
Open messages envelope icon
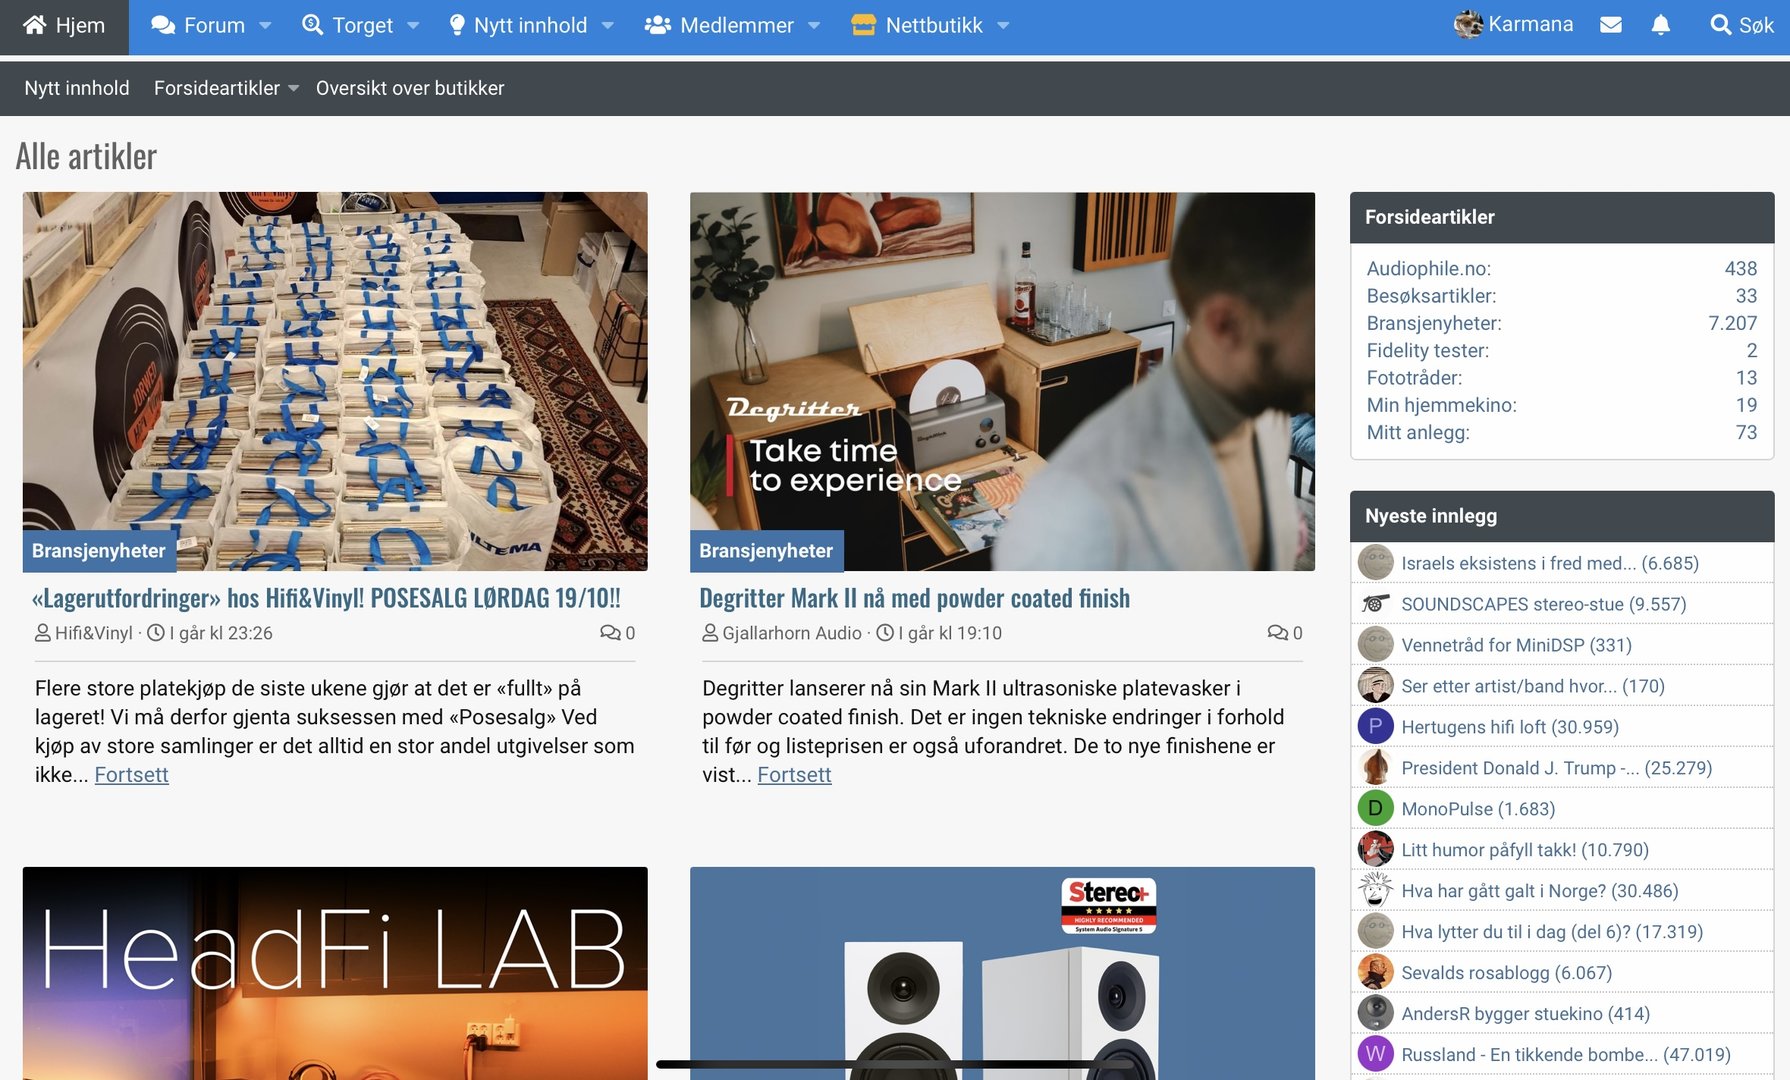[1610, 25]
